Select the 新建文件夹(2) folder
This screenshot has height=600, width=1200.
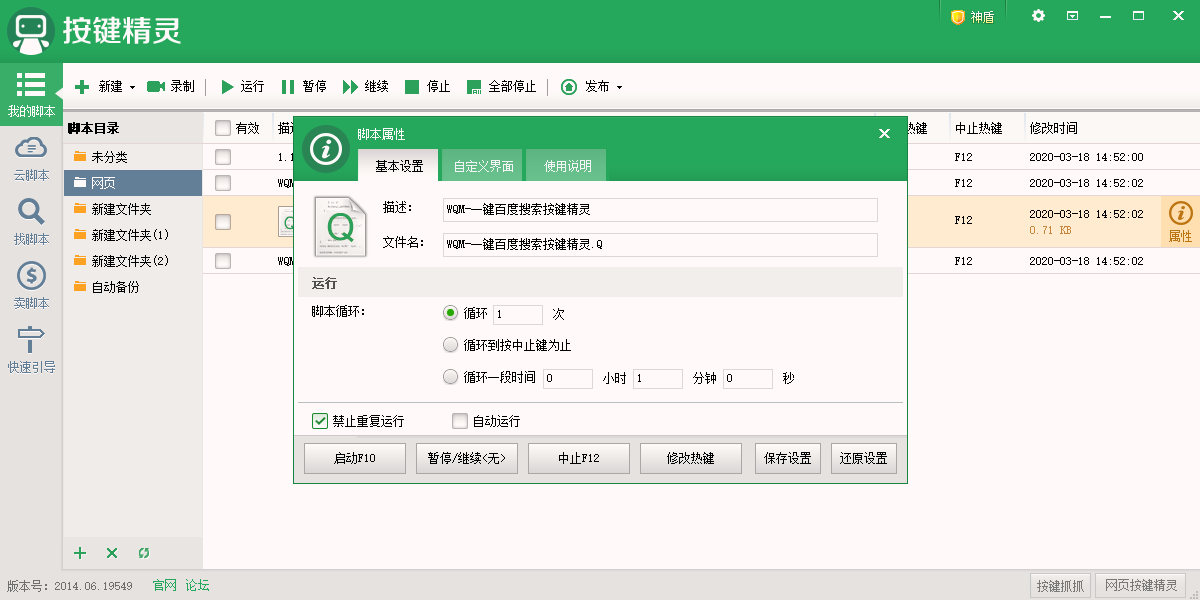(x=132, y=261)
